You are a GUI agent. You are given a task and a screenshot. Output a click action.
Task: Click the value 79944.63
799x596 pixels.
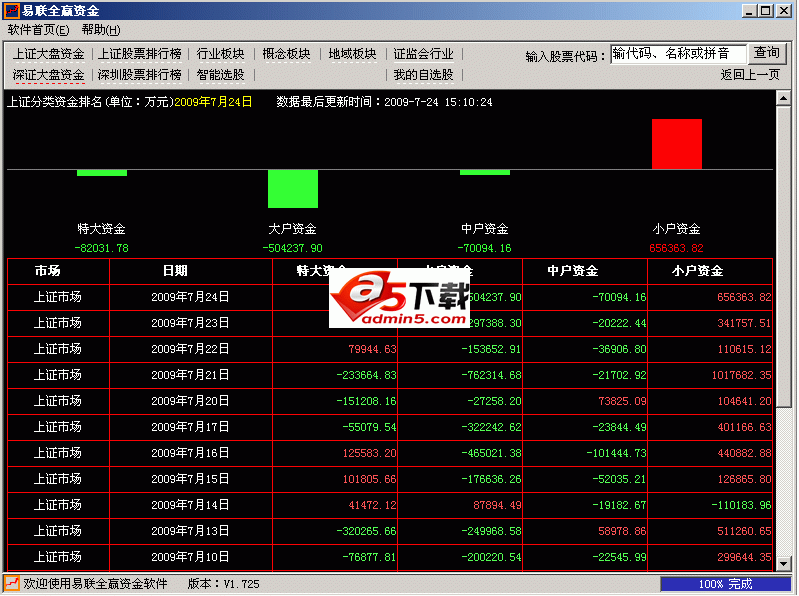[x=372, y=349]
